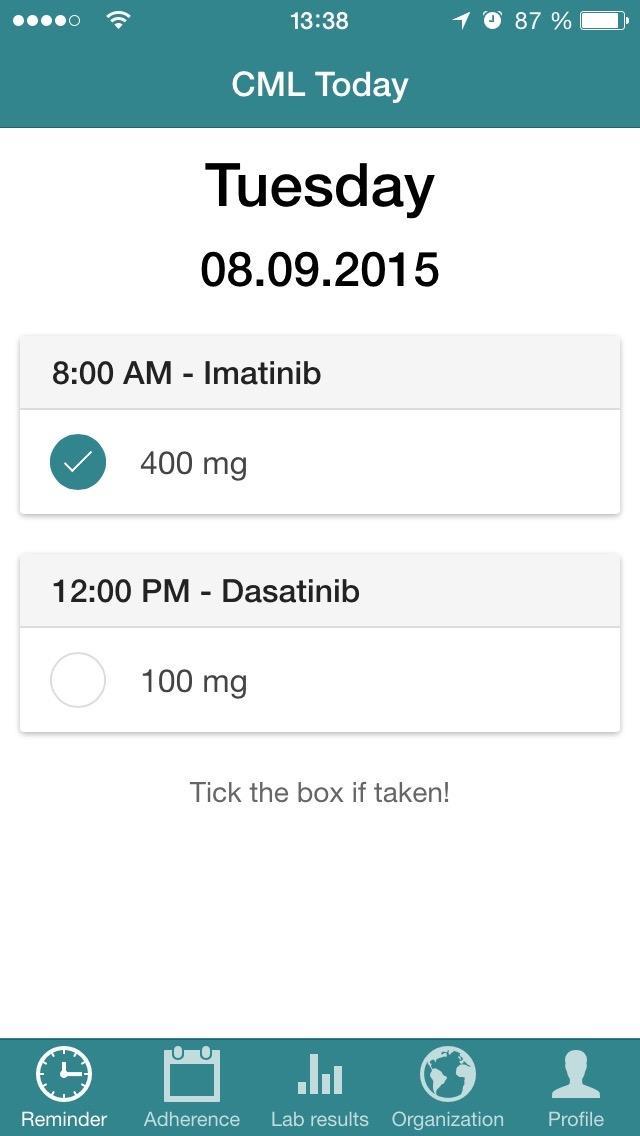Open the Organization globe icon

pos(447,1075)
